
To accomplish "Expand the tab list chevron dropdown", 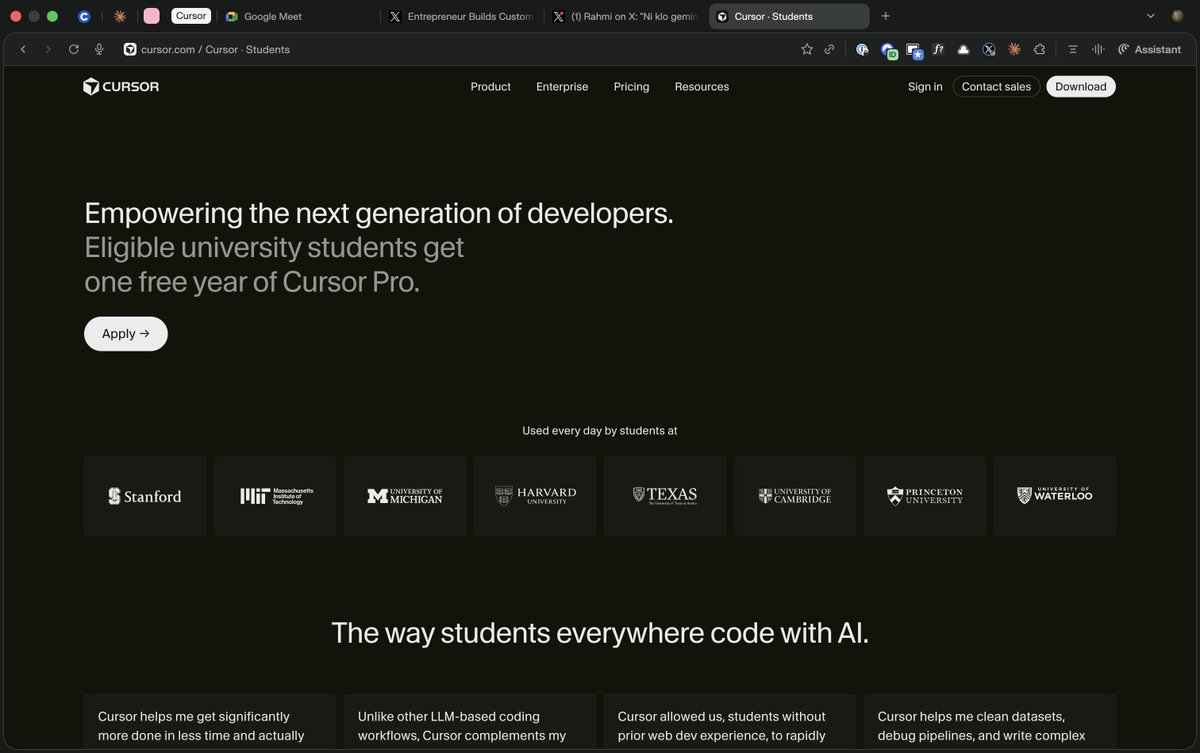I will click(1150, 16).
